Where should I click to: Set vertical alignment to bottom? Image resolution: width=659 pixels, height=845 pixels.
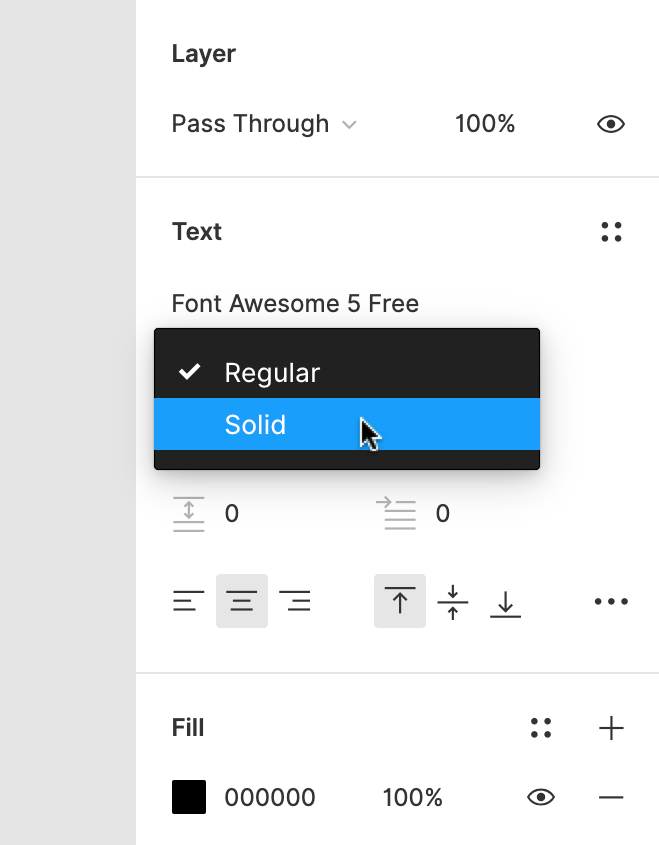[505, 601]
